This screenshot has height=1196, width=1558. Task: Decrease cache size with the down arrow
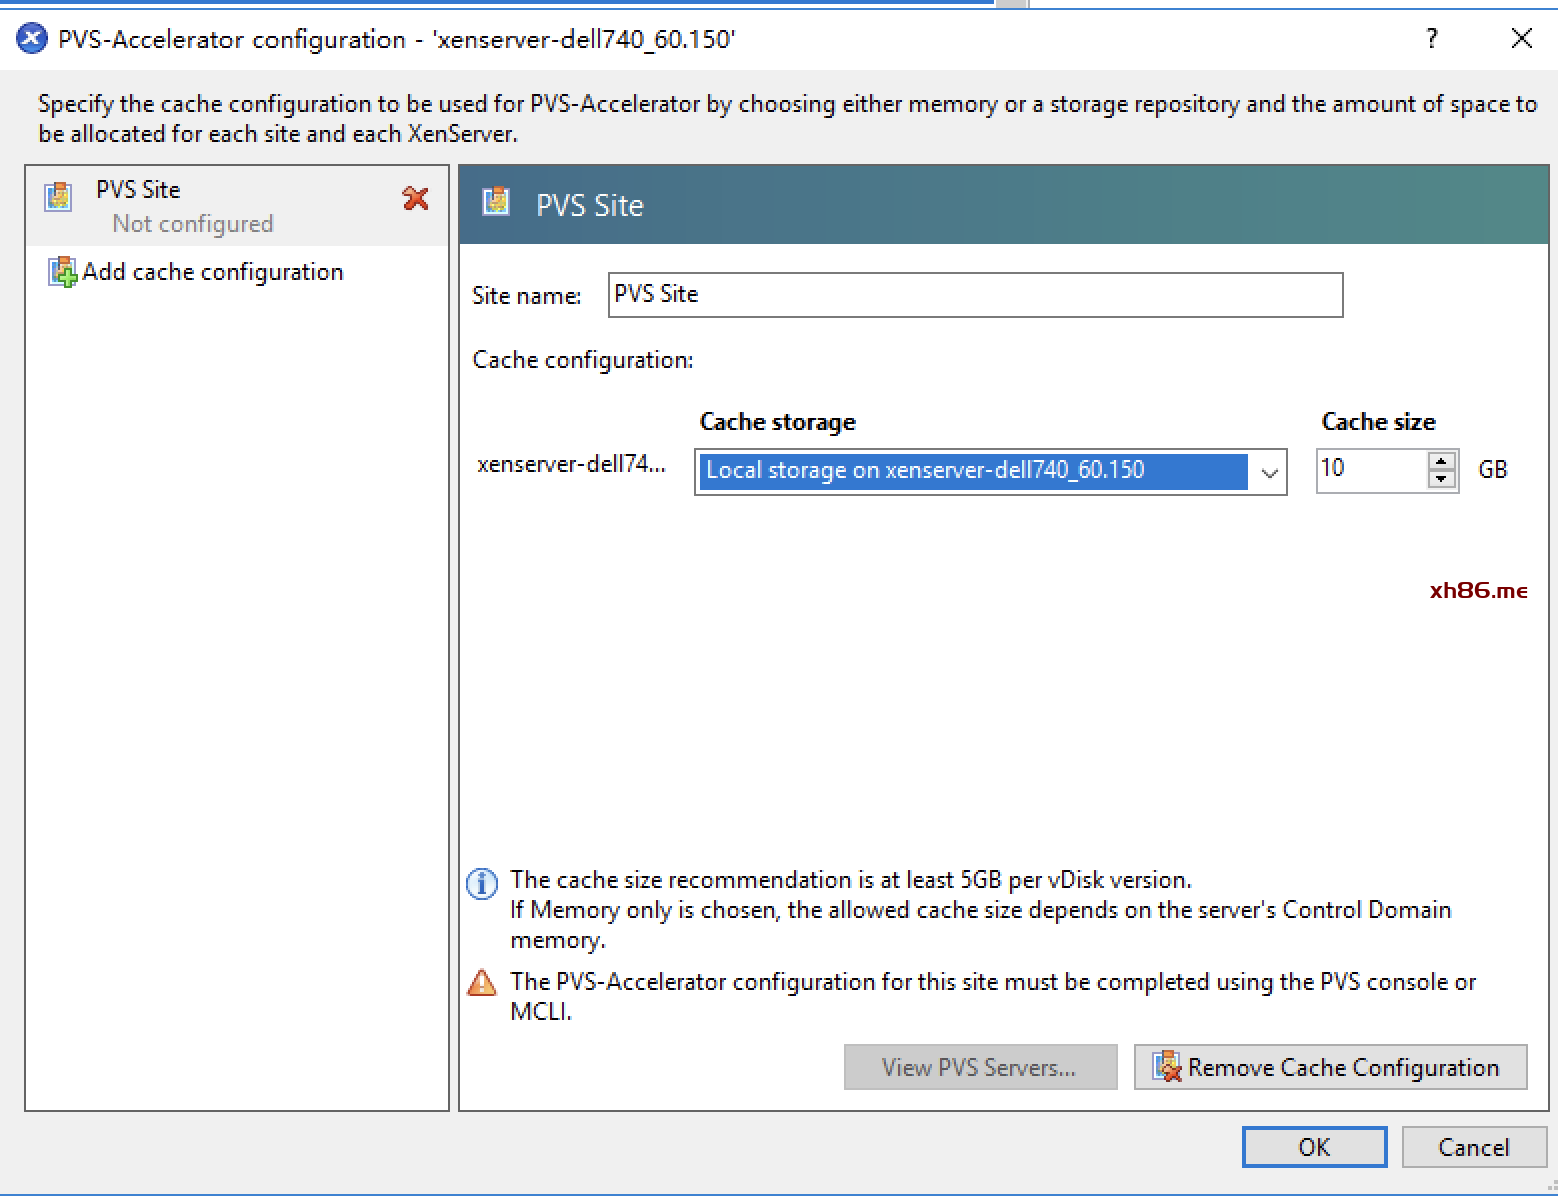(x=1441, y=480)
